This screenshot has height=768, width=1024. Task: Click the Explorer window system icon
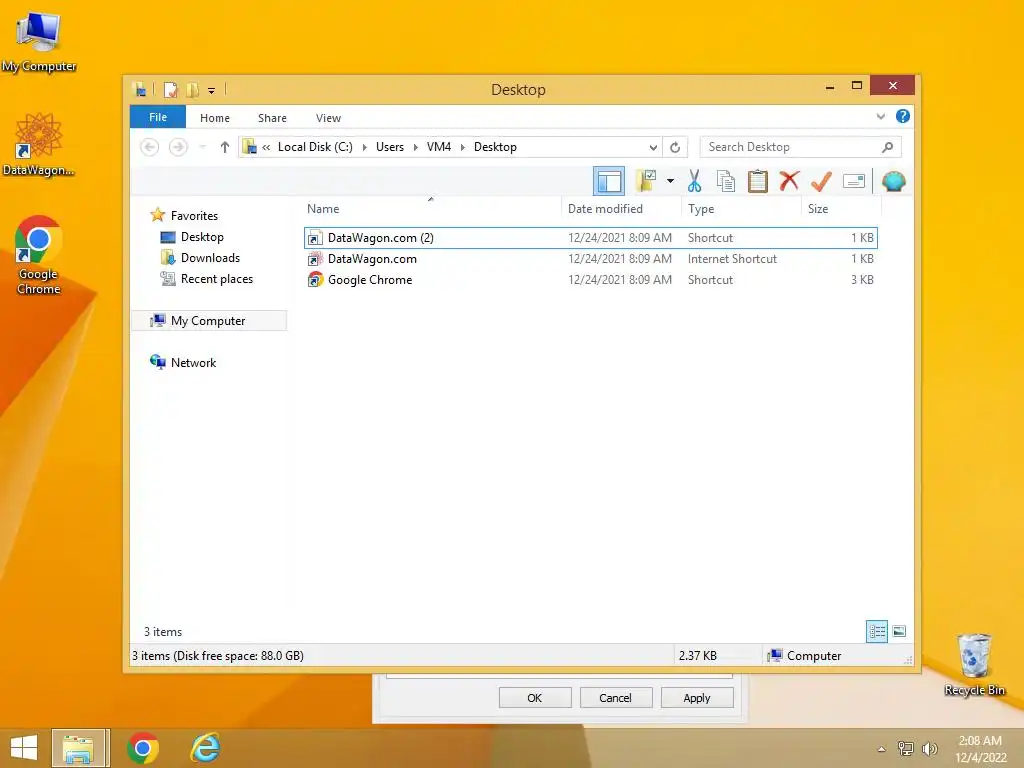tap(139, 89)
